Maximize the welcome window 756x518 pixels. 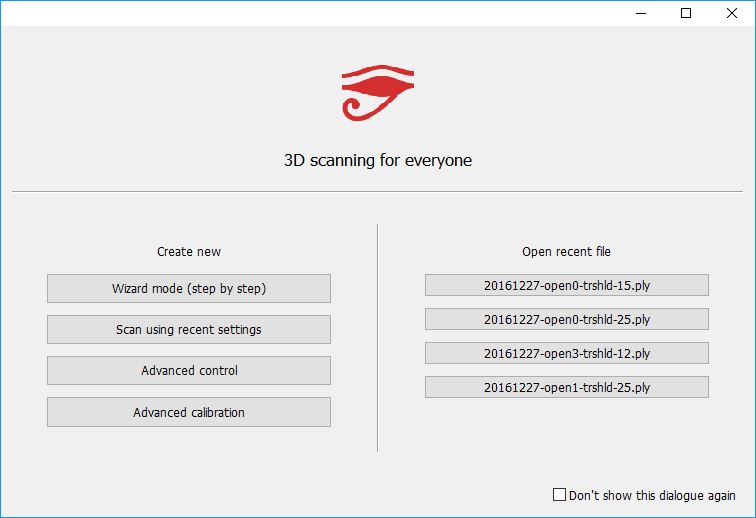[x=686, y=13]
